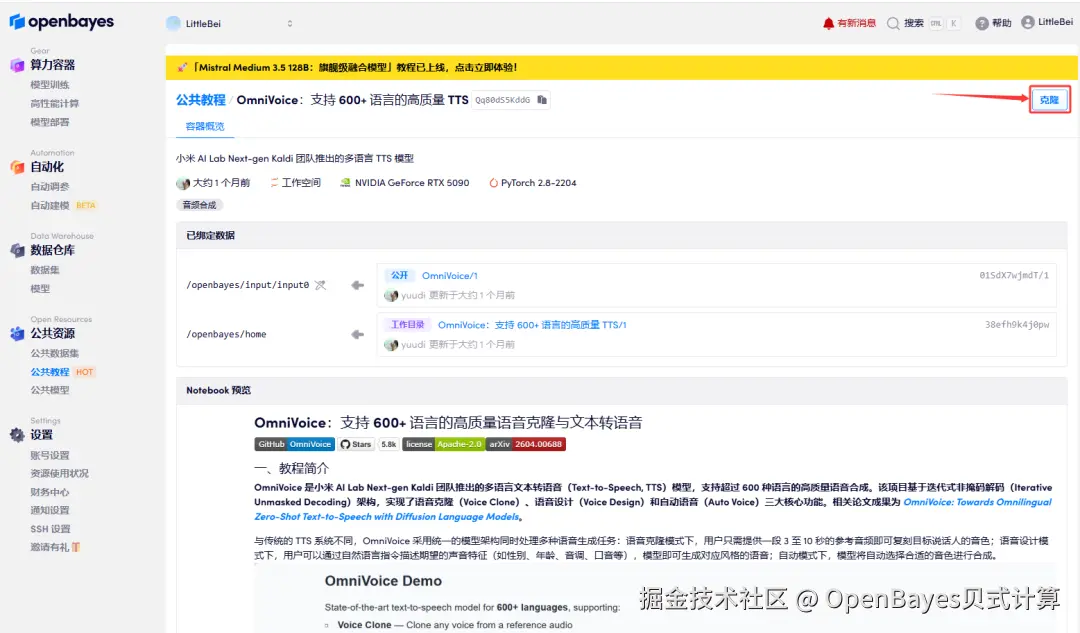1080x633 pixels.
Task: Click the LittleBei workspace avatar at top left
Action: [174, 23]
